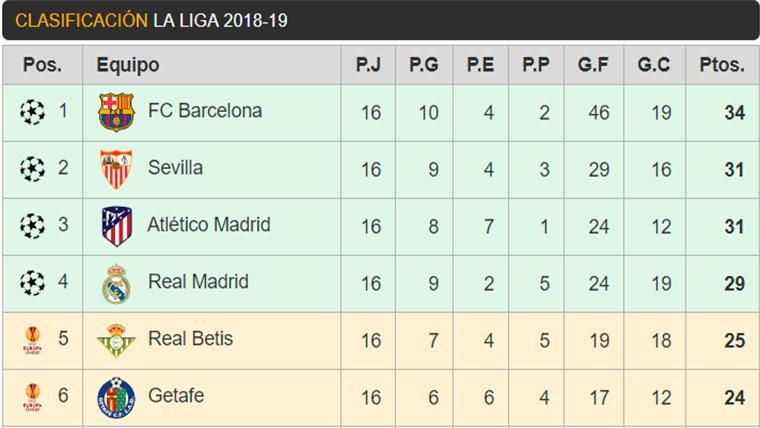Select the Real Betis team name
The height and width of the screenshot is (428, 760).
click(x=190, y=339)
